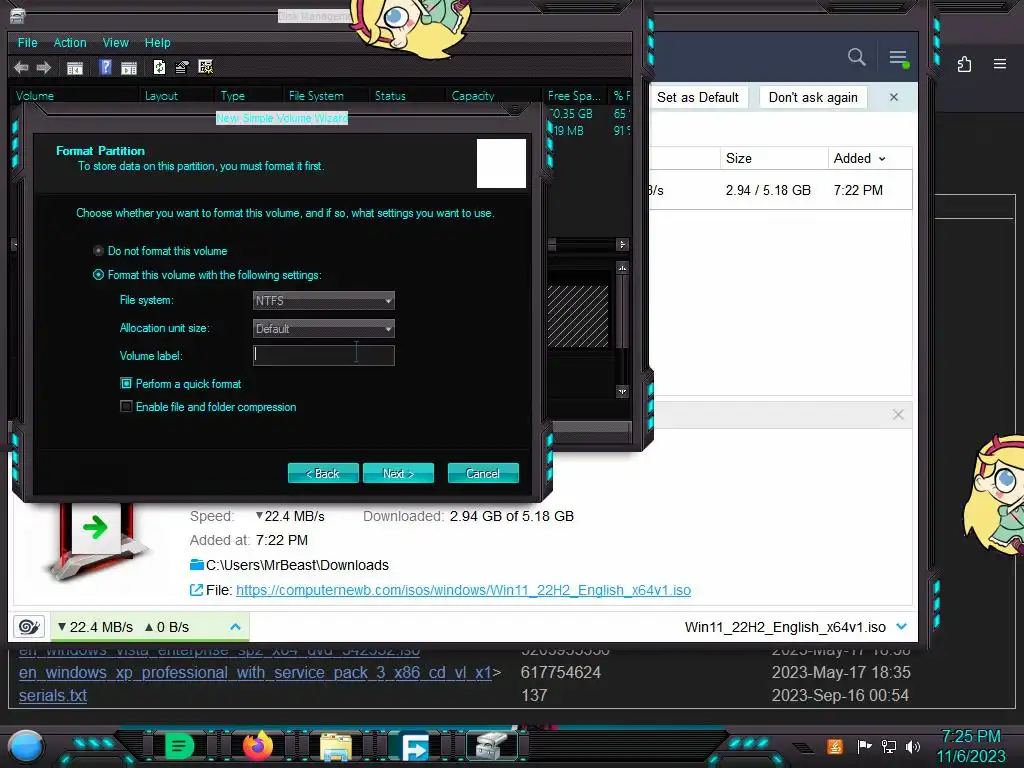
Task: Click 'Don't ask again' button
Action: 813,97
